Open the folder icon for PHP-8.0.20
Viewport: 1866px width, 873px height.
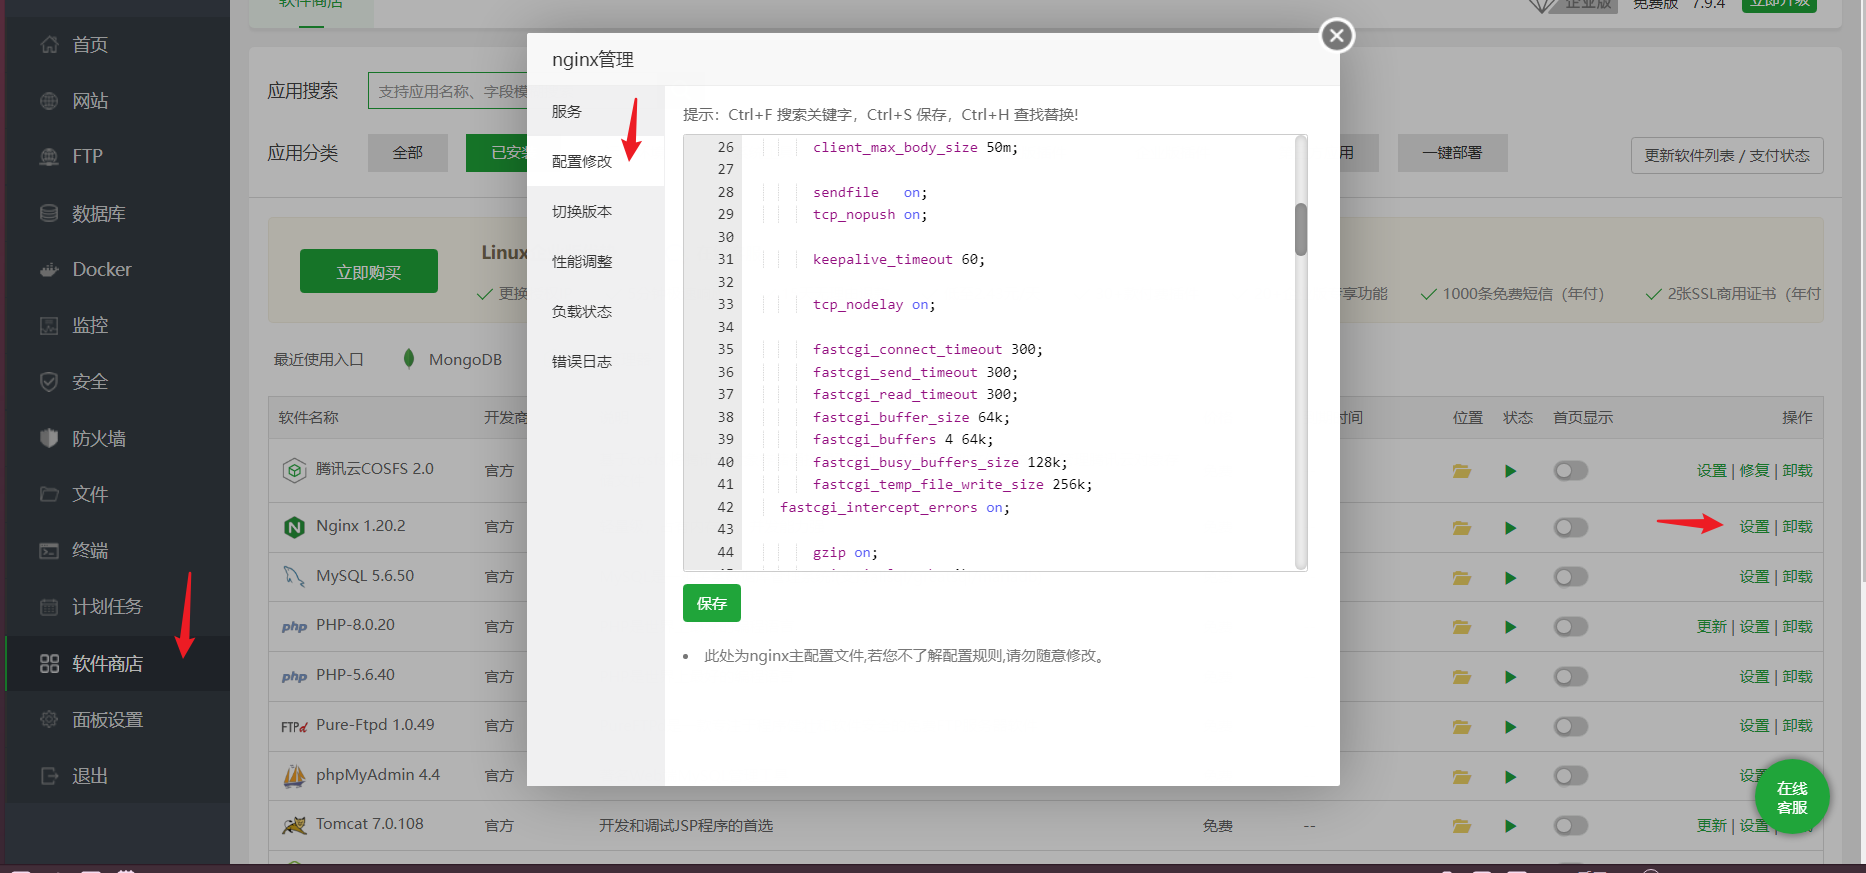pos(1462,627)
